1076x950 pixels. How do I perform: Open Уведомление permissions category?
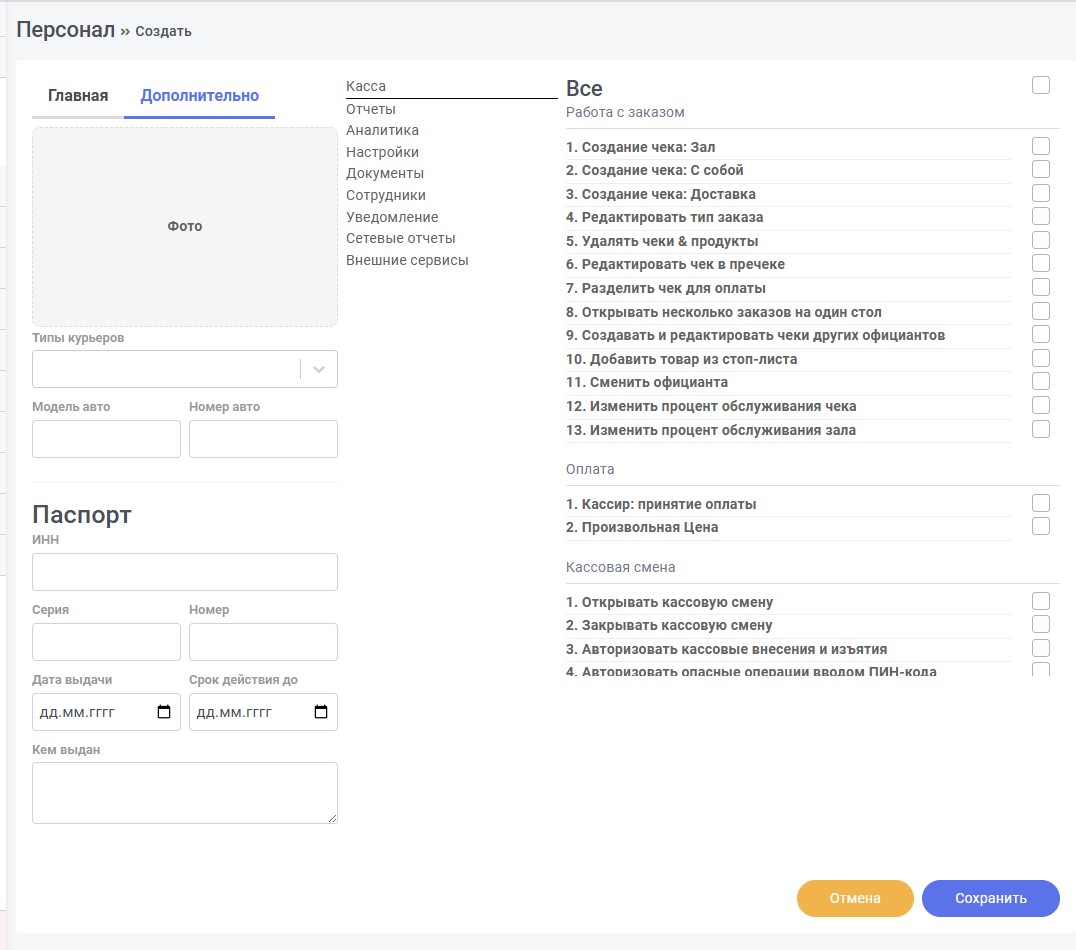(392, 217)
